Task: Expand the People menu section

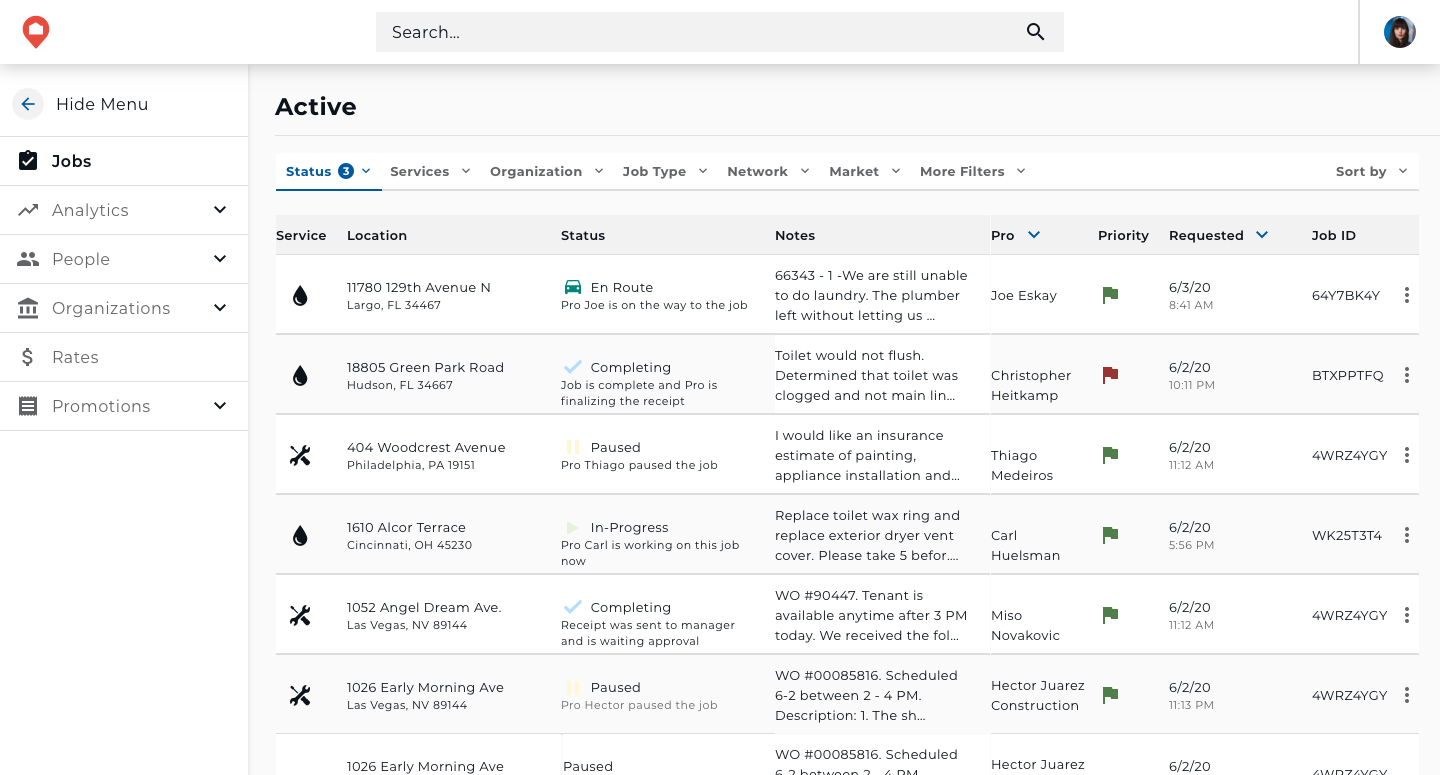Action: pyautogui.click(x=220, y=259)
